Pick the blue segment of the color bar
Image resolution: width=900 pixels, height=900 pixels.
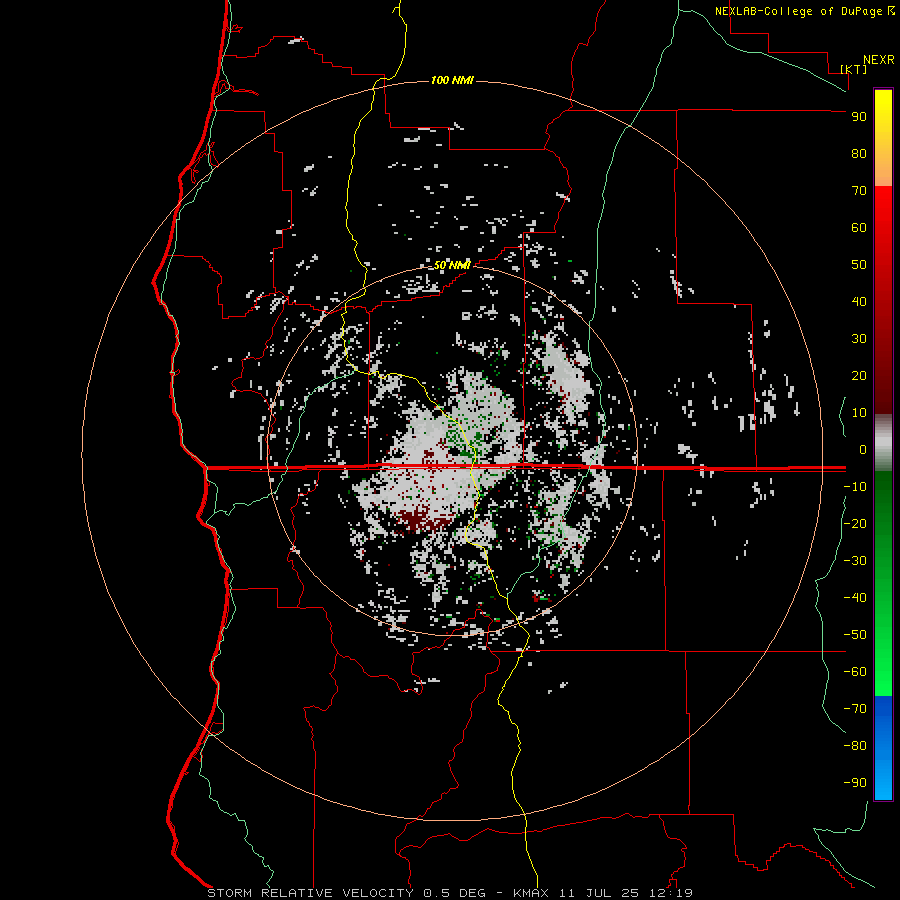pyautogui.click(x=883, y=748)
